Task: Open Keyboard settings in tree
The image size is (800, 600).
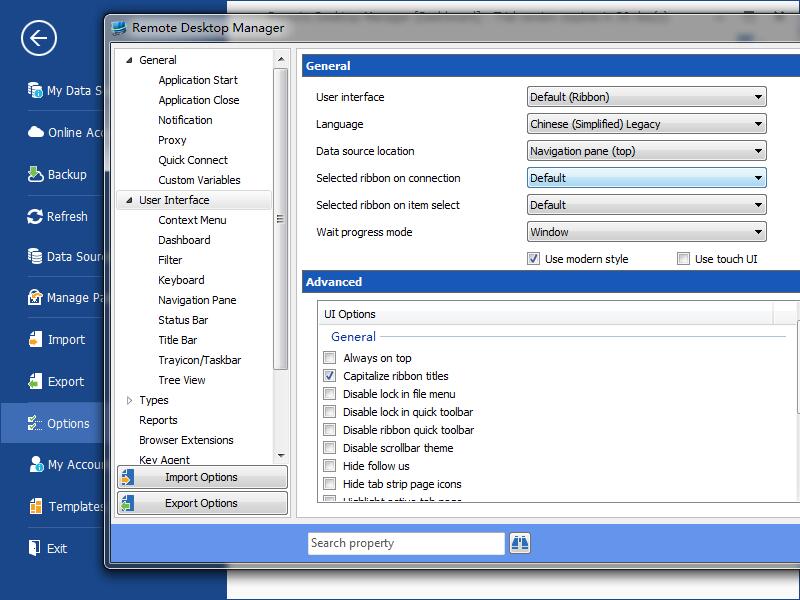Action: tap(181, 280)
